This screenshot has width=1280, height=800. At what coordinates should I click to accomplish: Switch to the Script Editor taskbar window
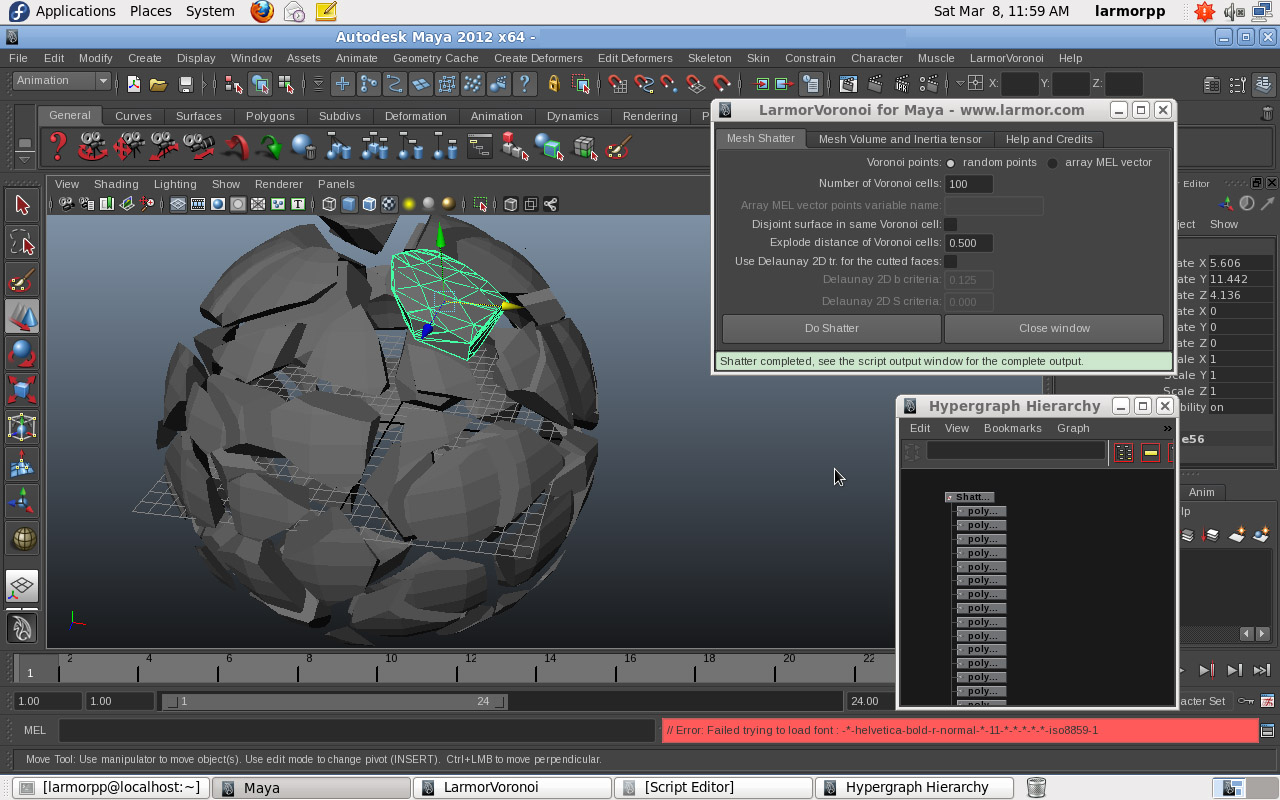[712, 788]
